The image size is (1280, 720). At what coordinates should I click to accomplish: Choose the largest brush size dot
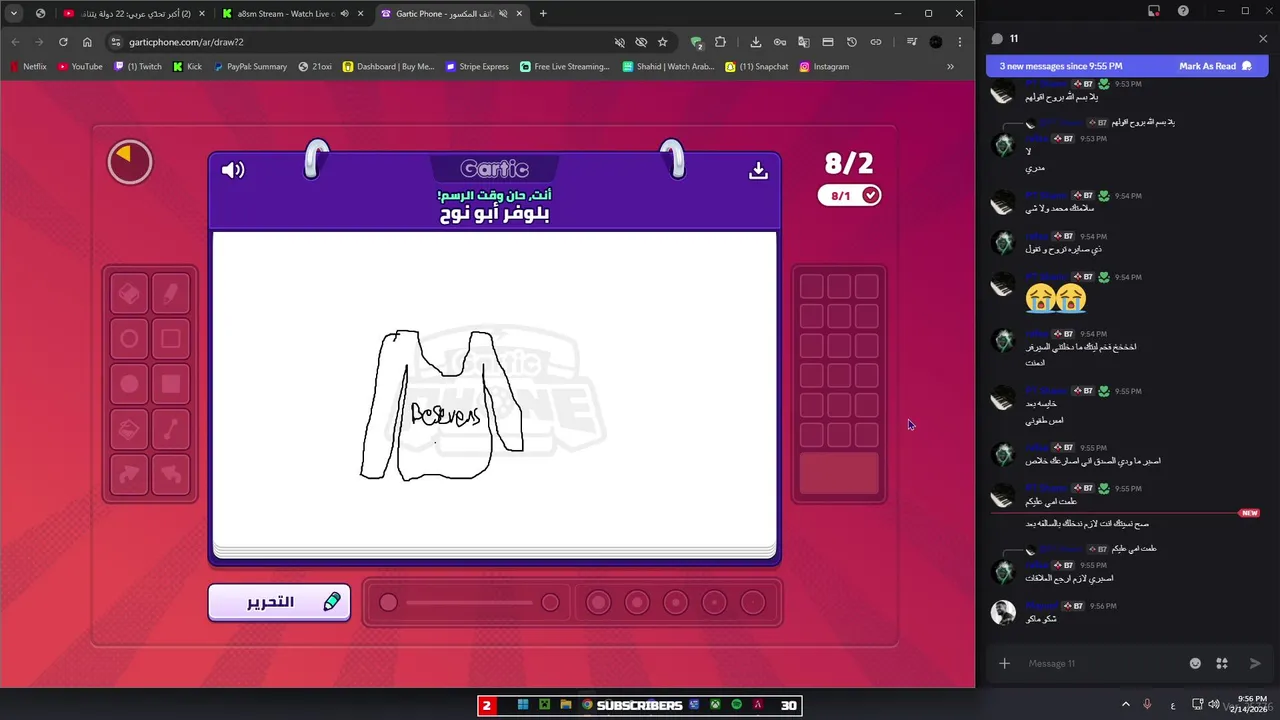598,602
